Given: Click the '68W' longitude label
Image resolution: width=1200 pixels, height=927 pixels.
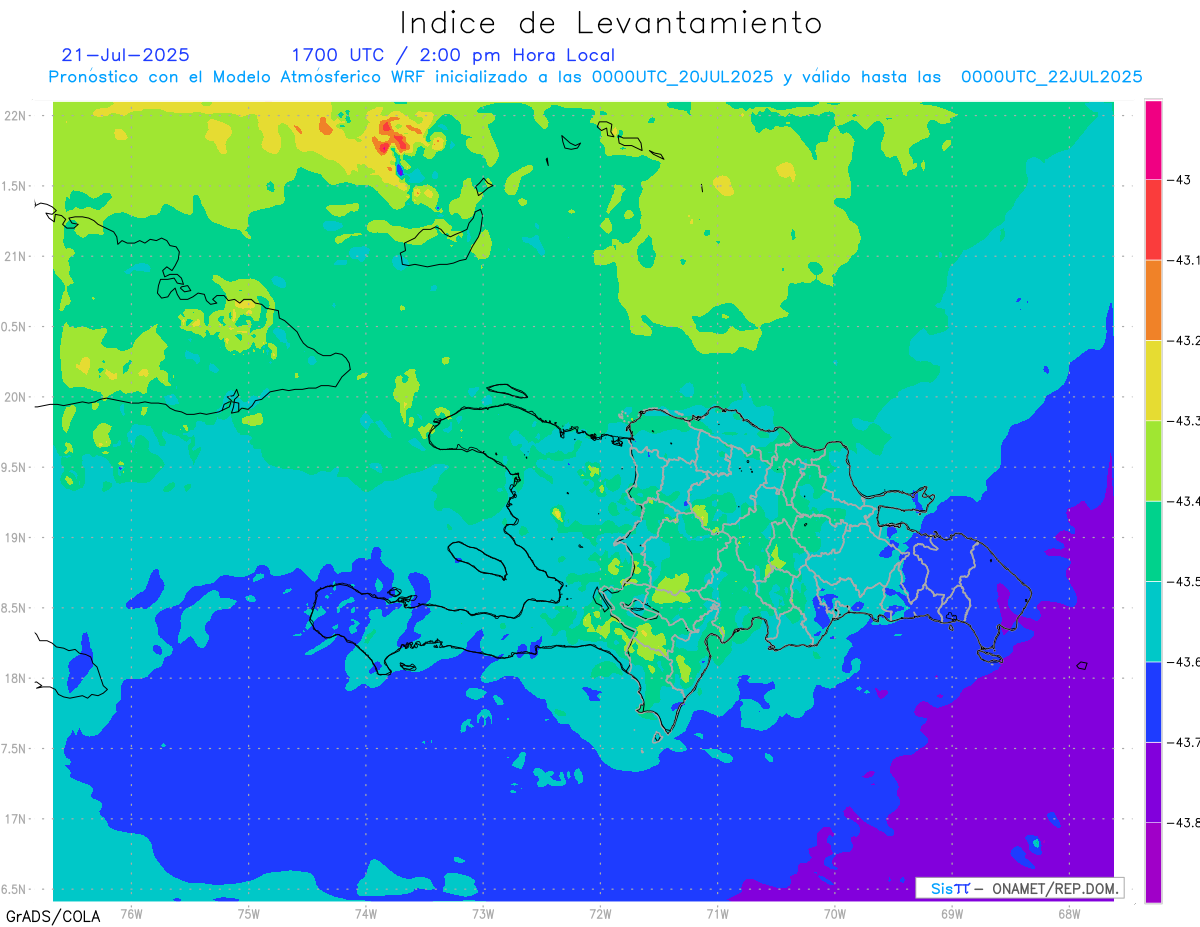Looking at the screenshot, I should pyautogui.click(x=1069, y=913).
